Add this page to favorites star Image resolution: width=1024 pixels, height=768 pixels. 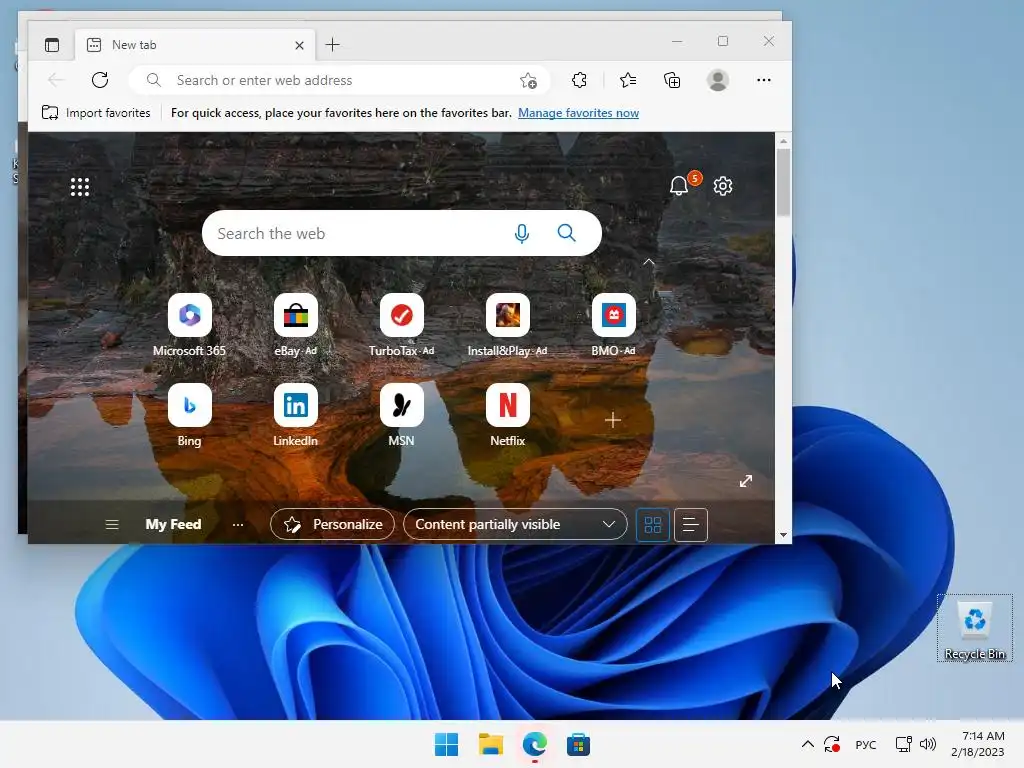[528, 80]
